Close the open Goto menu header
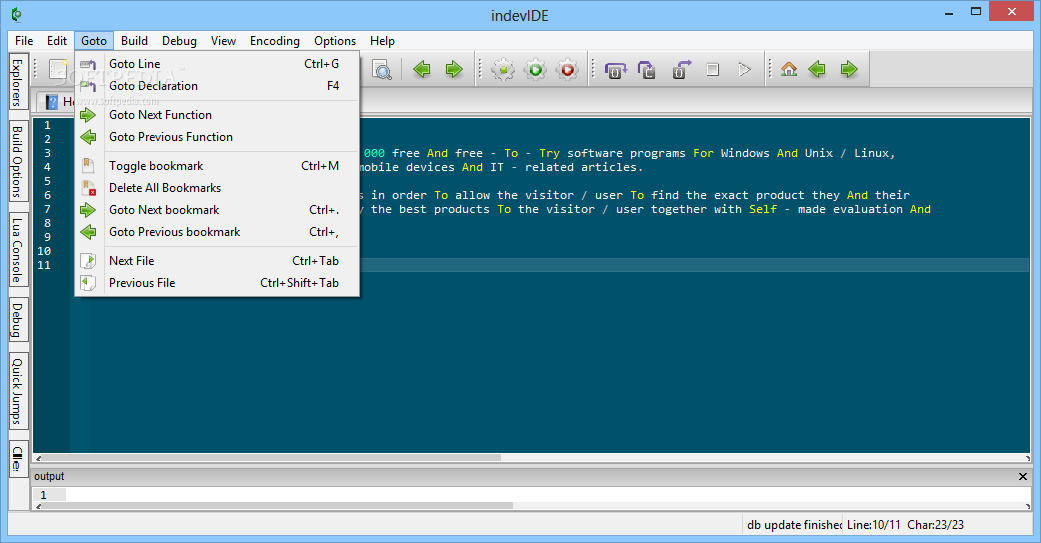 click(x=94, y=40)
